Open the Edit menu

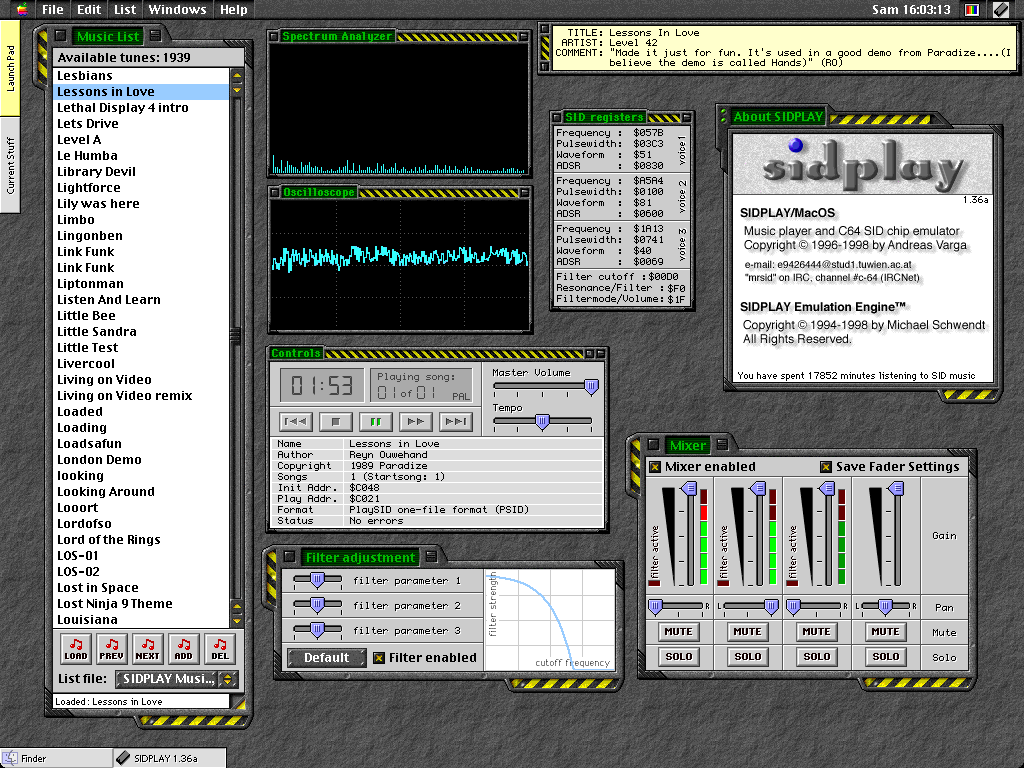tap(89, 9)
